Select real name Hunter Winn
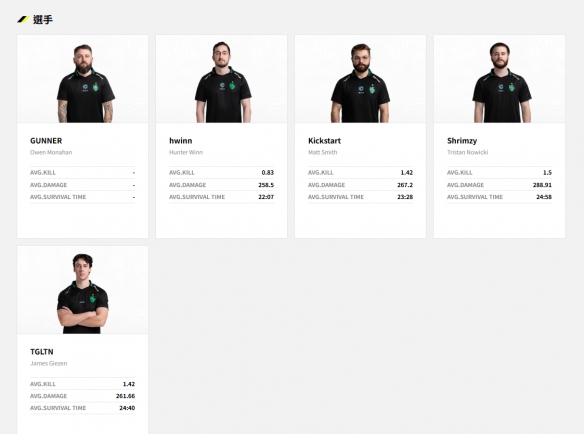This screenshot has width=584, height=434. coord(186,152)
